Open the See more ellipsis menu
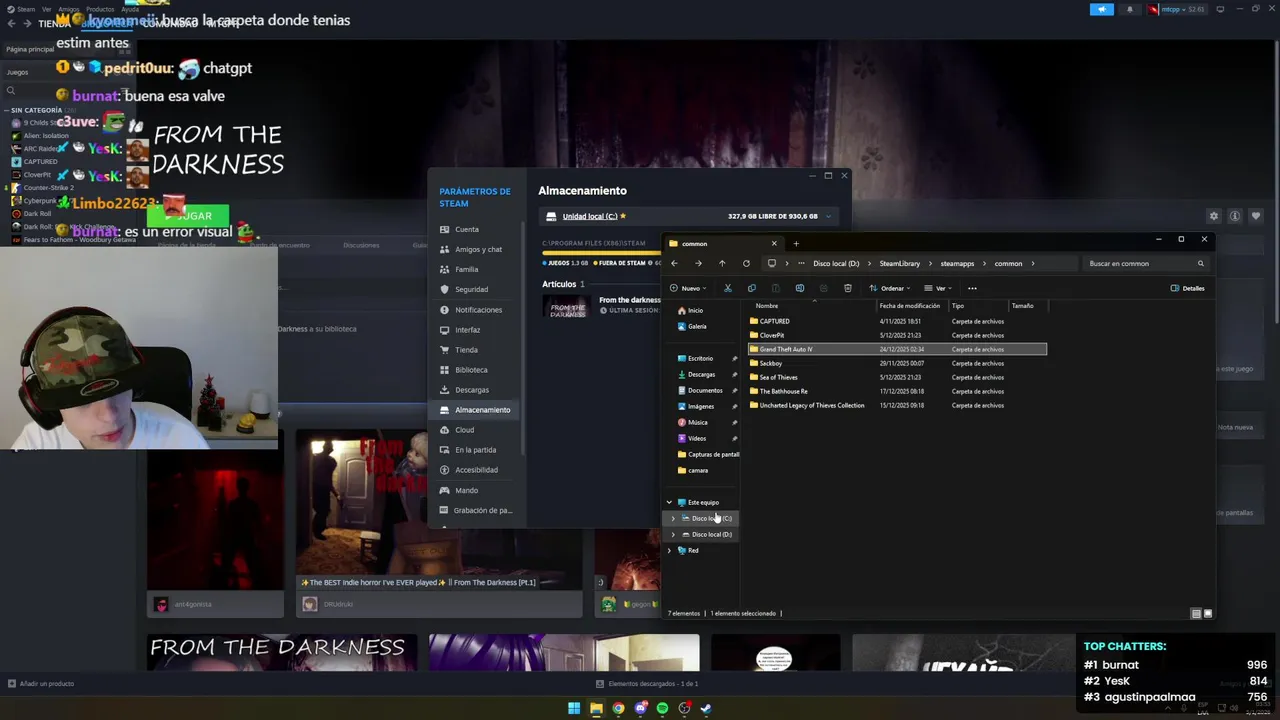The width and height of the screenshot is (1280, 720). click(x=972, y=288)
